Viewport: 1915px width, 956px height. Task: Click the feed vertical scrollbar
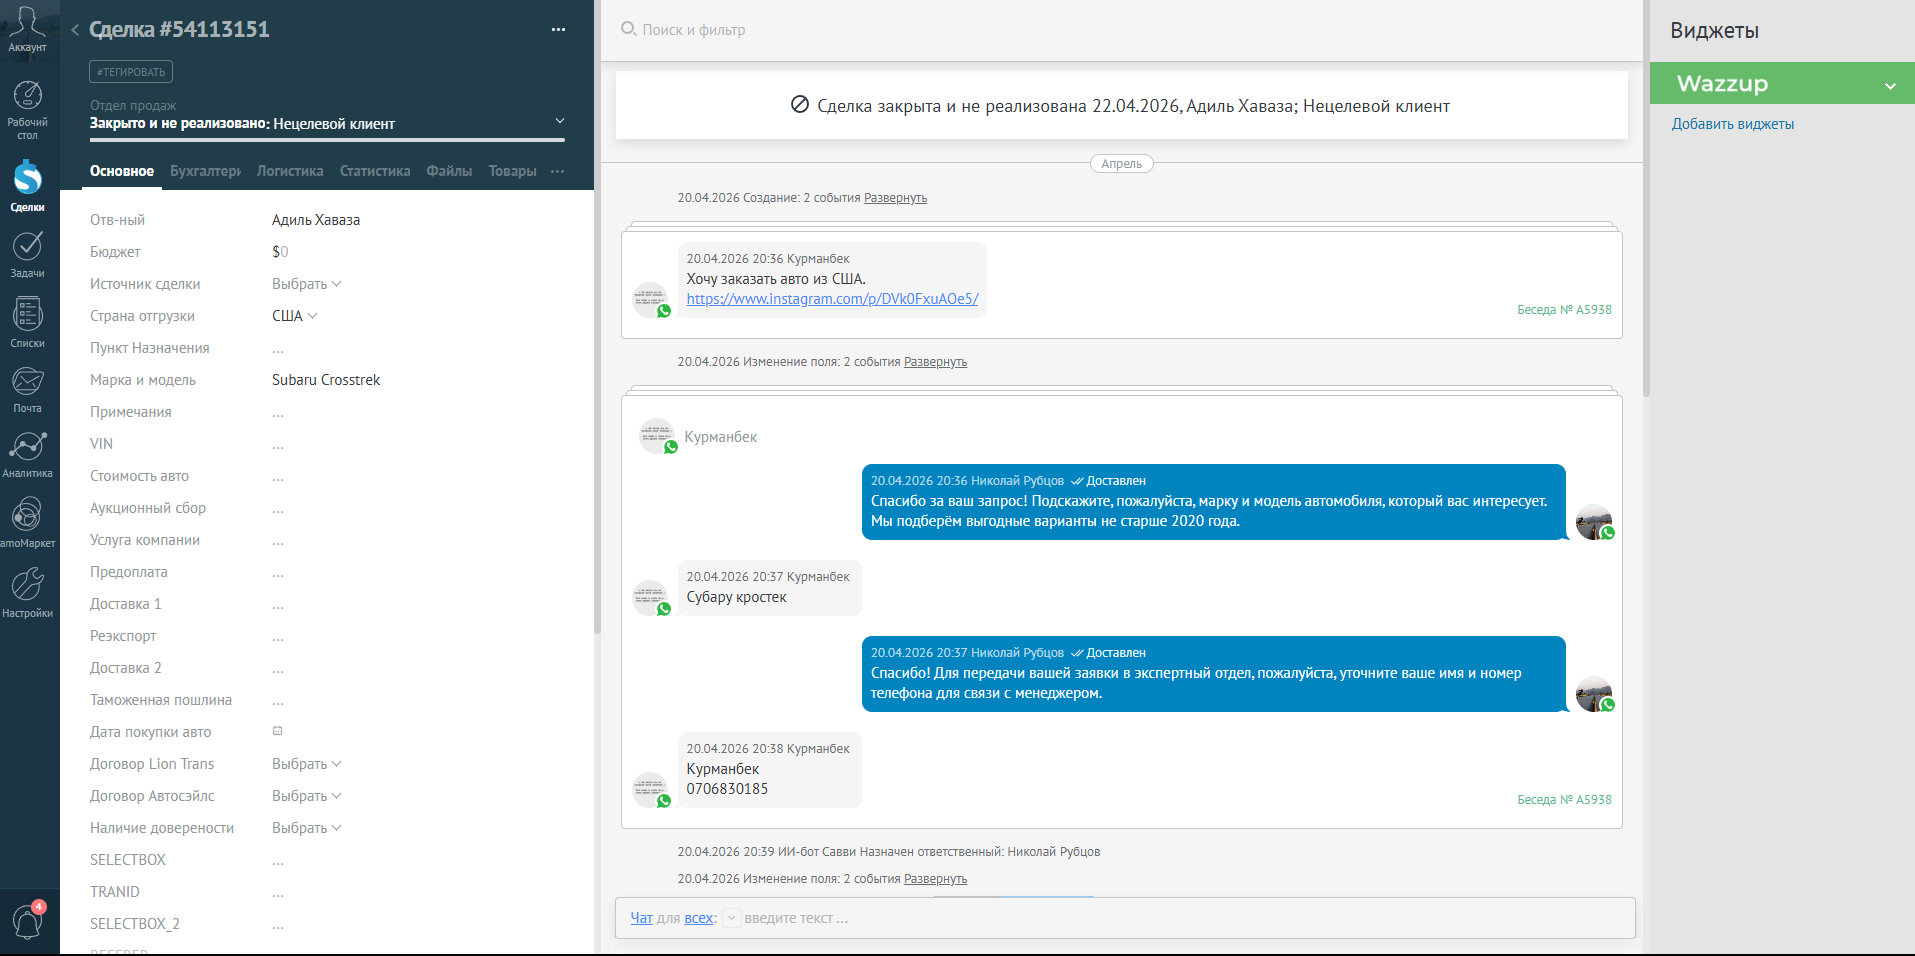1646,200
